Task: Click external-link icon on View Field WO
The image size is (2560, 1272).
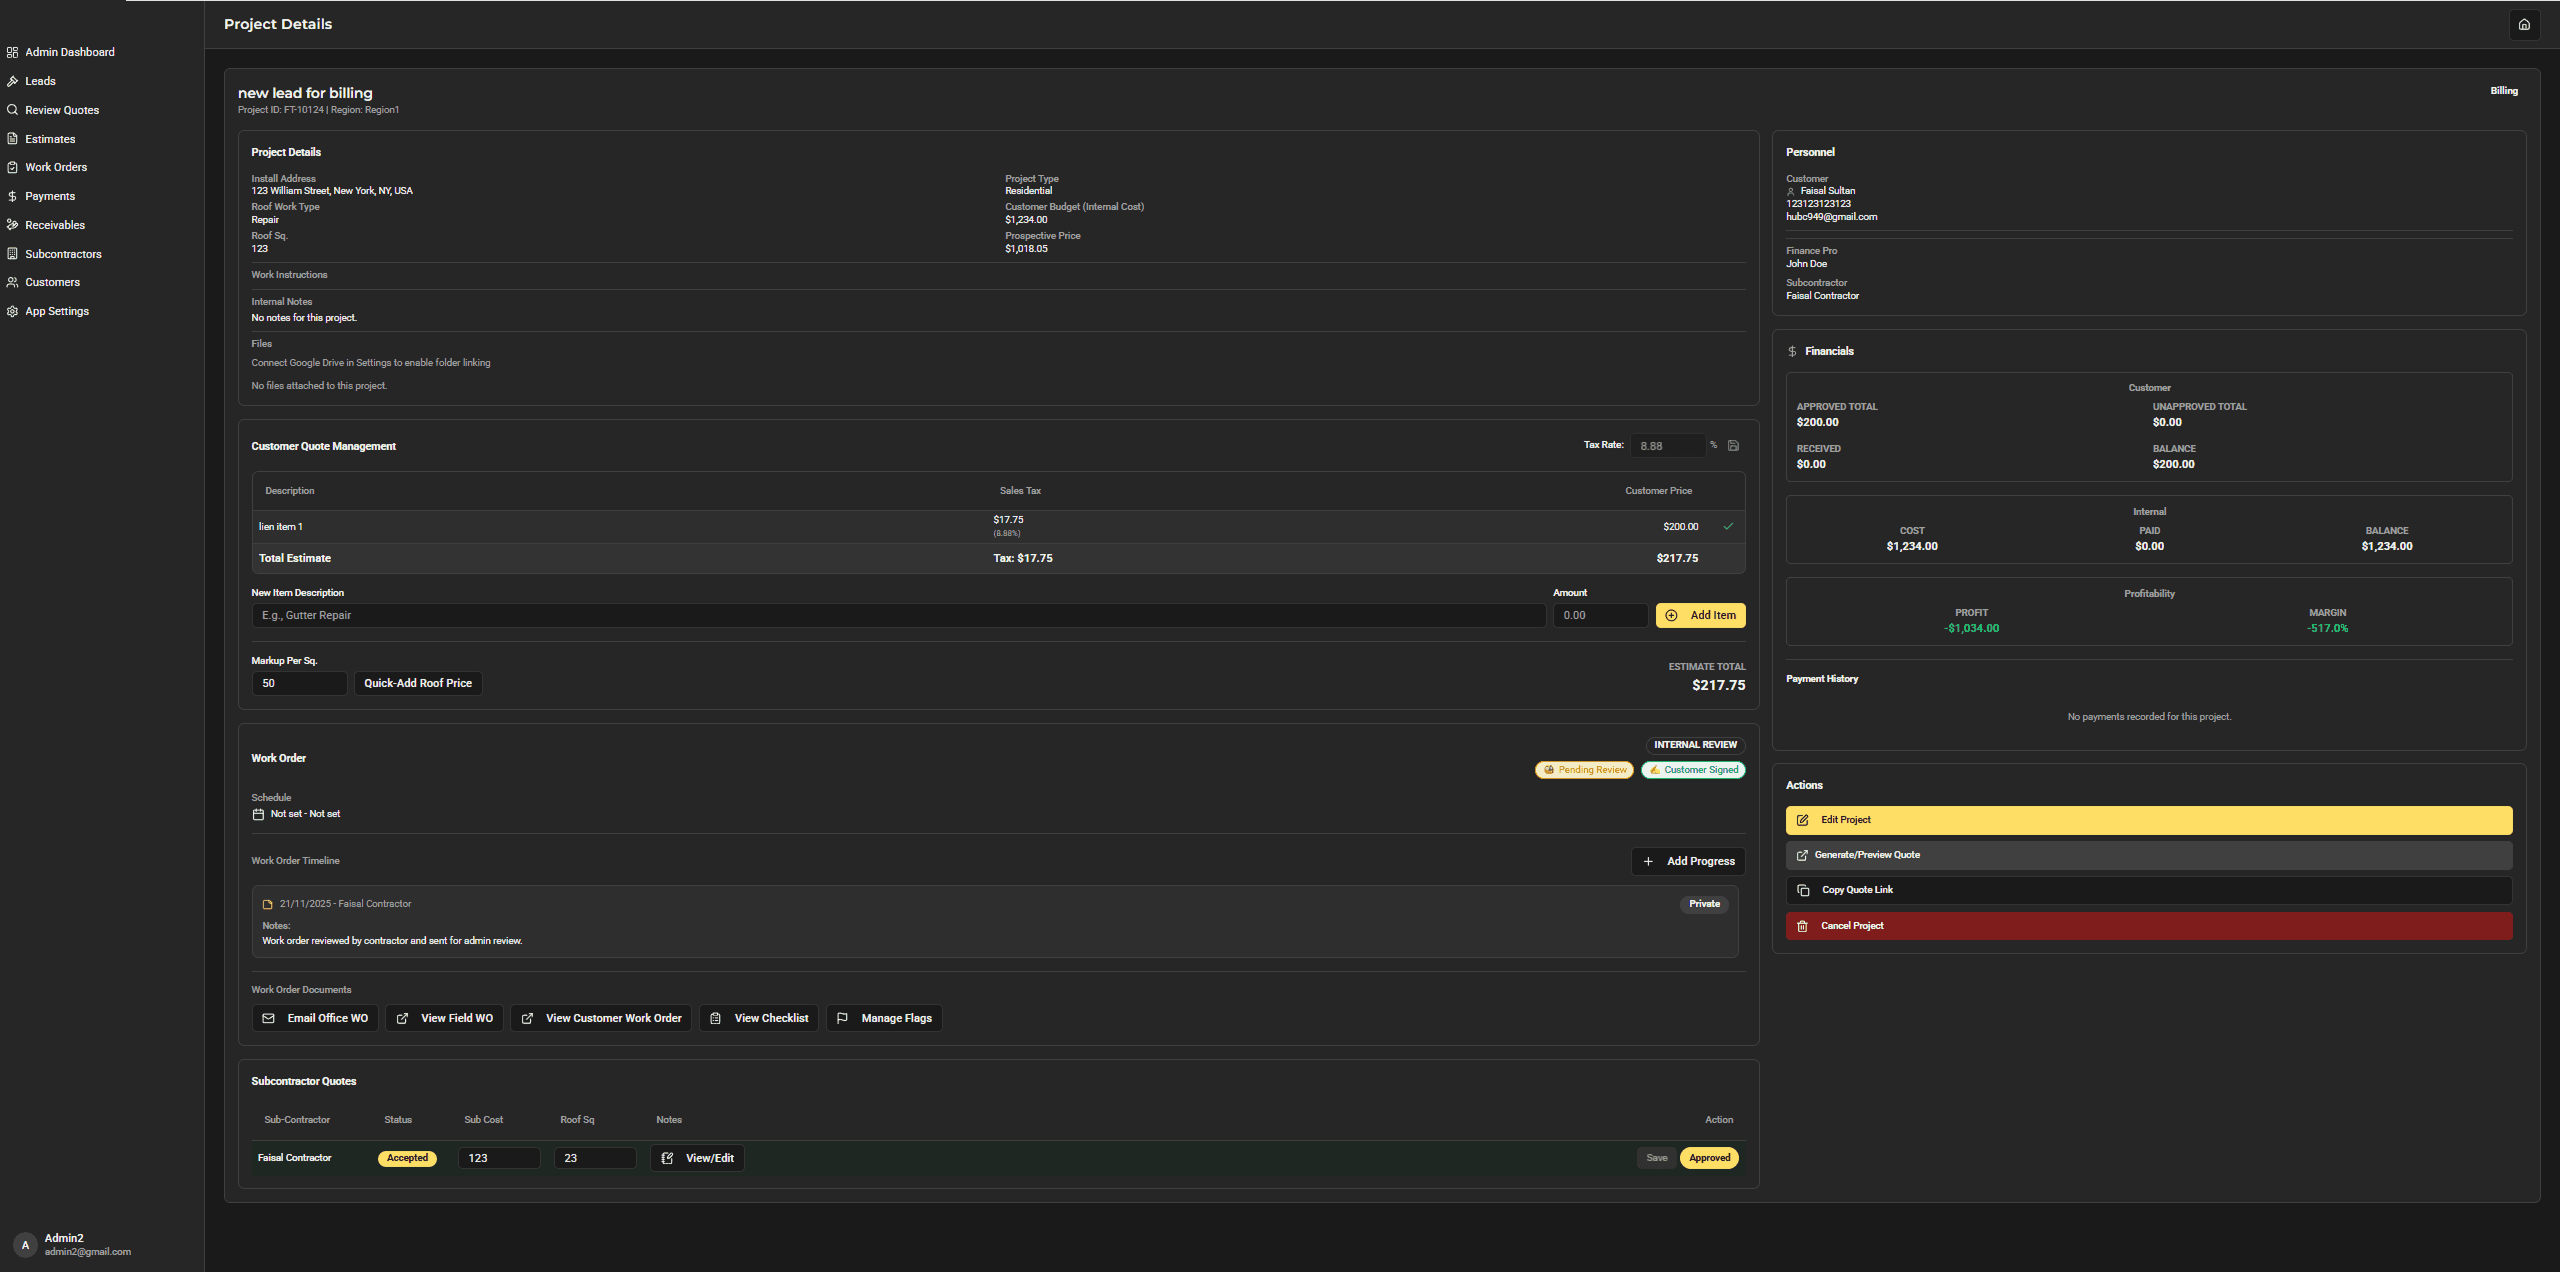Action: click(x=402, y=1018)
